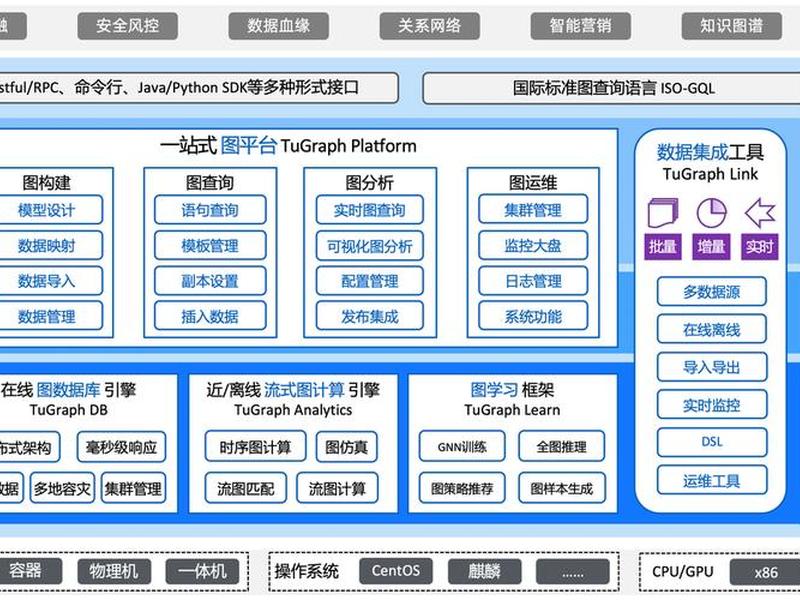800x600 pixels.
Task: Select 全图推理 in TuGraph Learn
Action: (561, 446)
